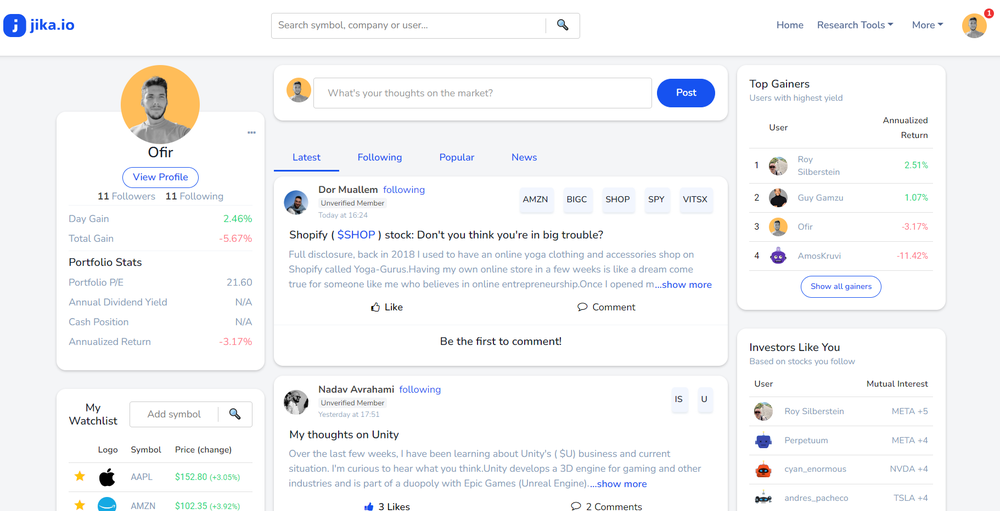Switch to the Following tab
The height and width of the screenshot is (511, 1000).
pos(379,158)
